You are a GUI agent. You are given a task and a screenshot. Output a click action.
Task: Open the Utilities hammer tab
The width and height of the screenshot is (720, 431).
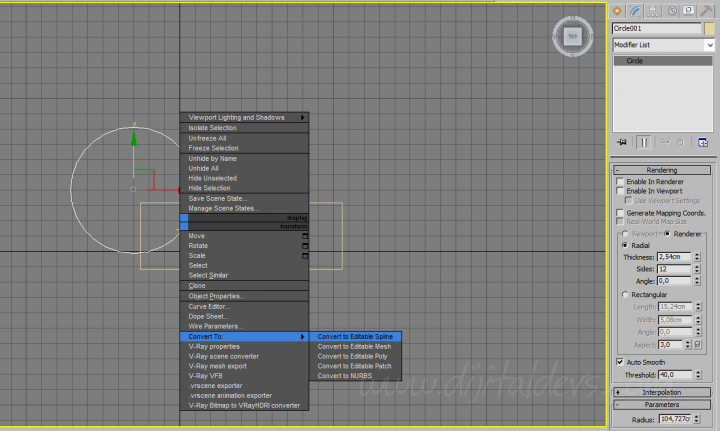click(x=707, y=10)
